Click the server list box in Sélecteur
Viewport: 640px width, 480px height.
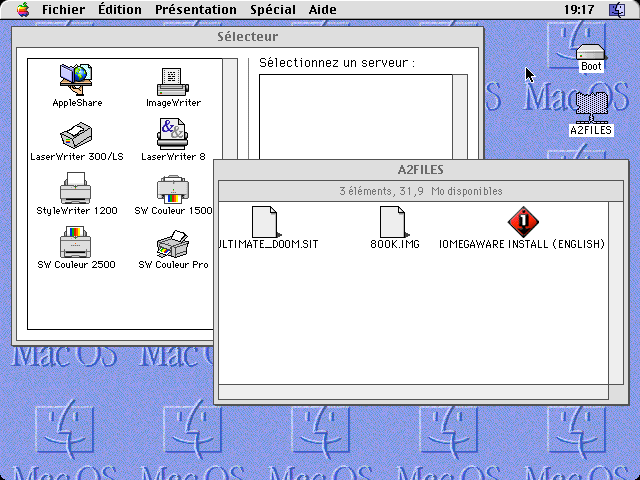pyautogui.click(x=356, y=117)
